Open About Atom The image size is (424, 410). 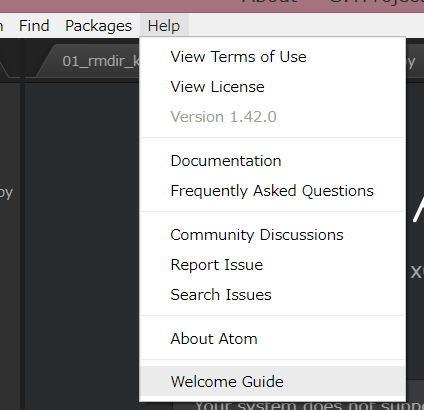(x=272, y=339)
